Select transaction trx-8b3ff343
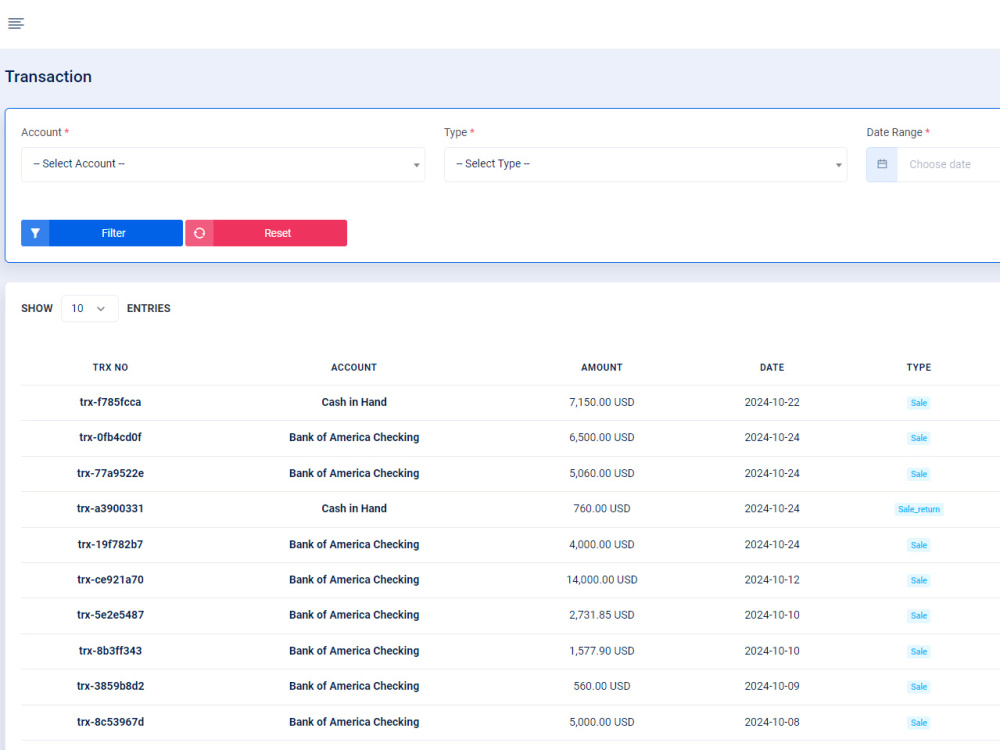 point(110,651)
